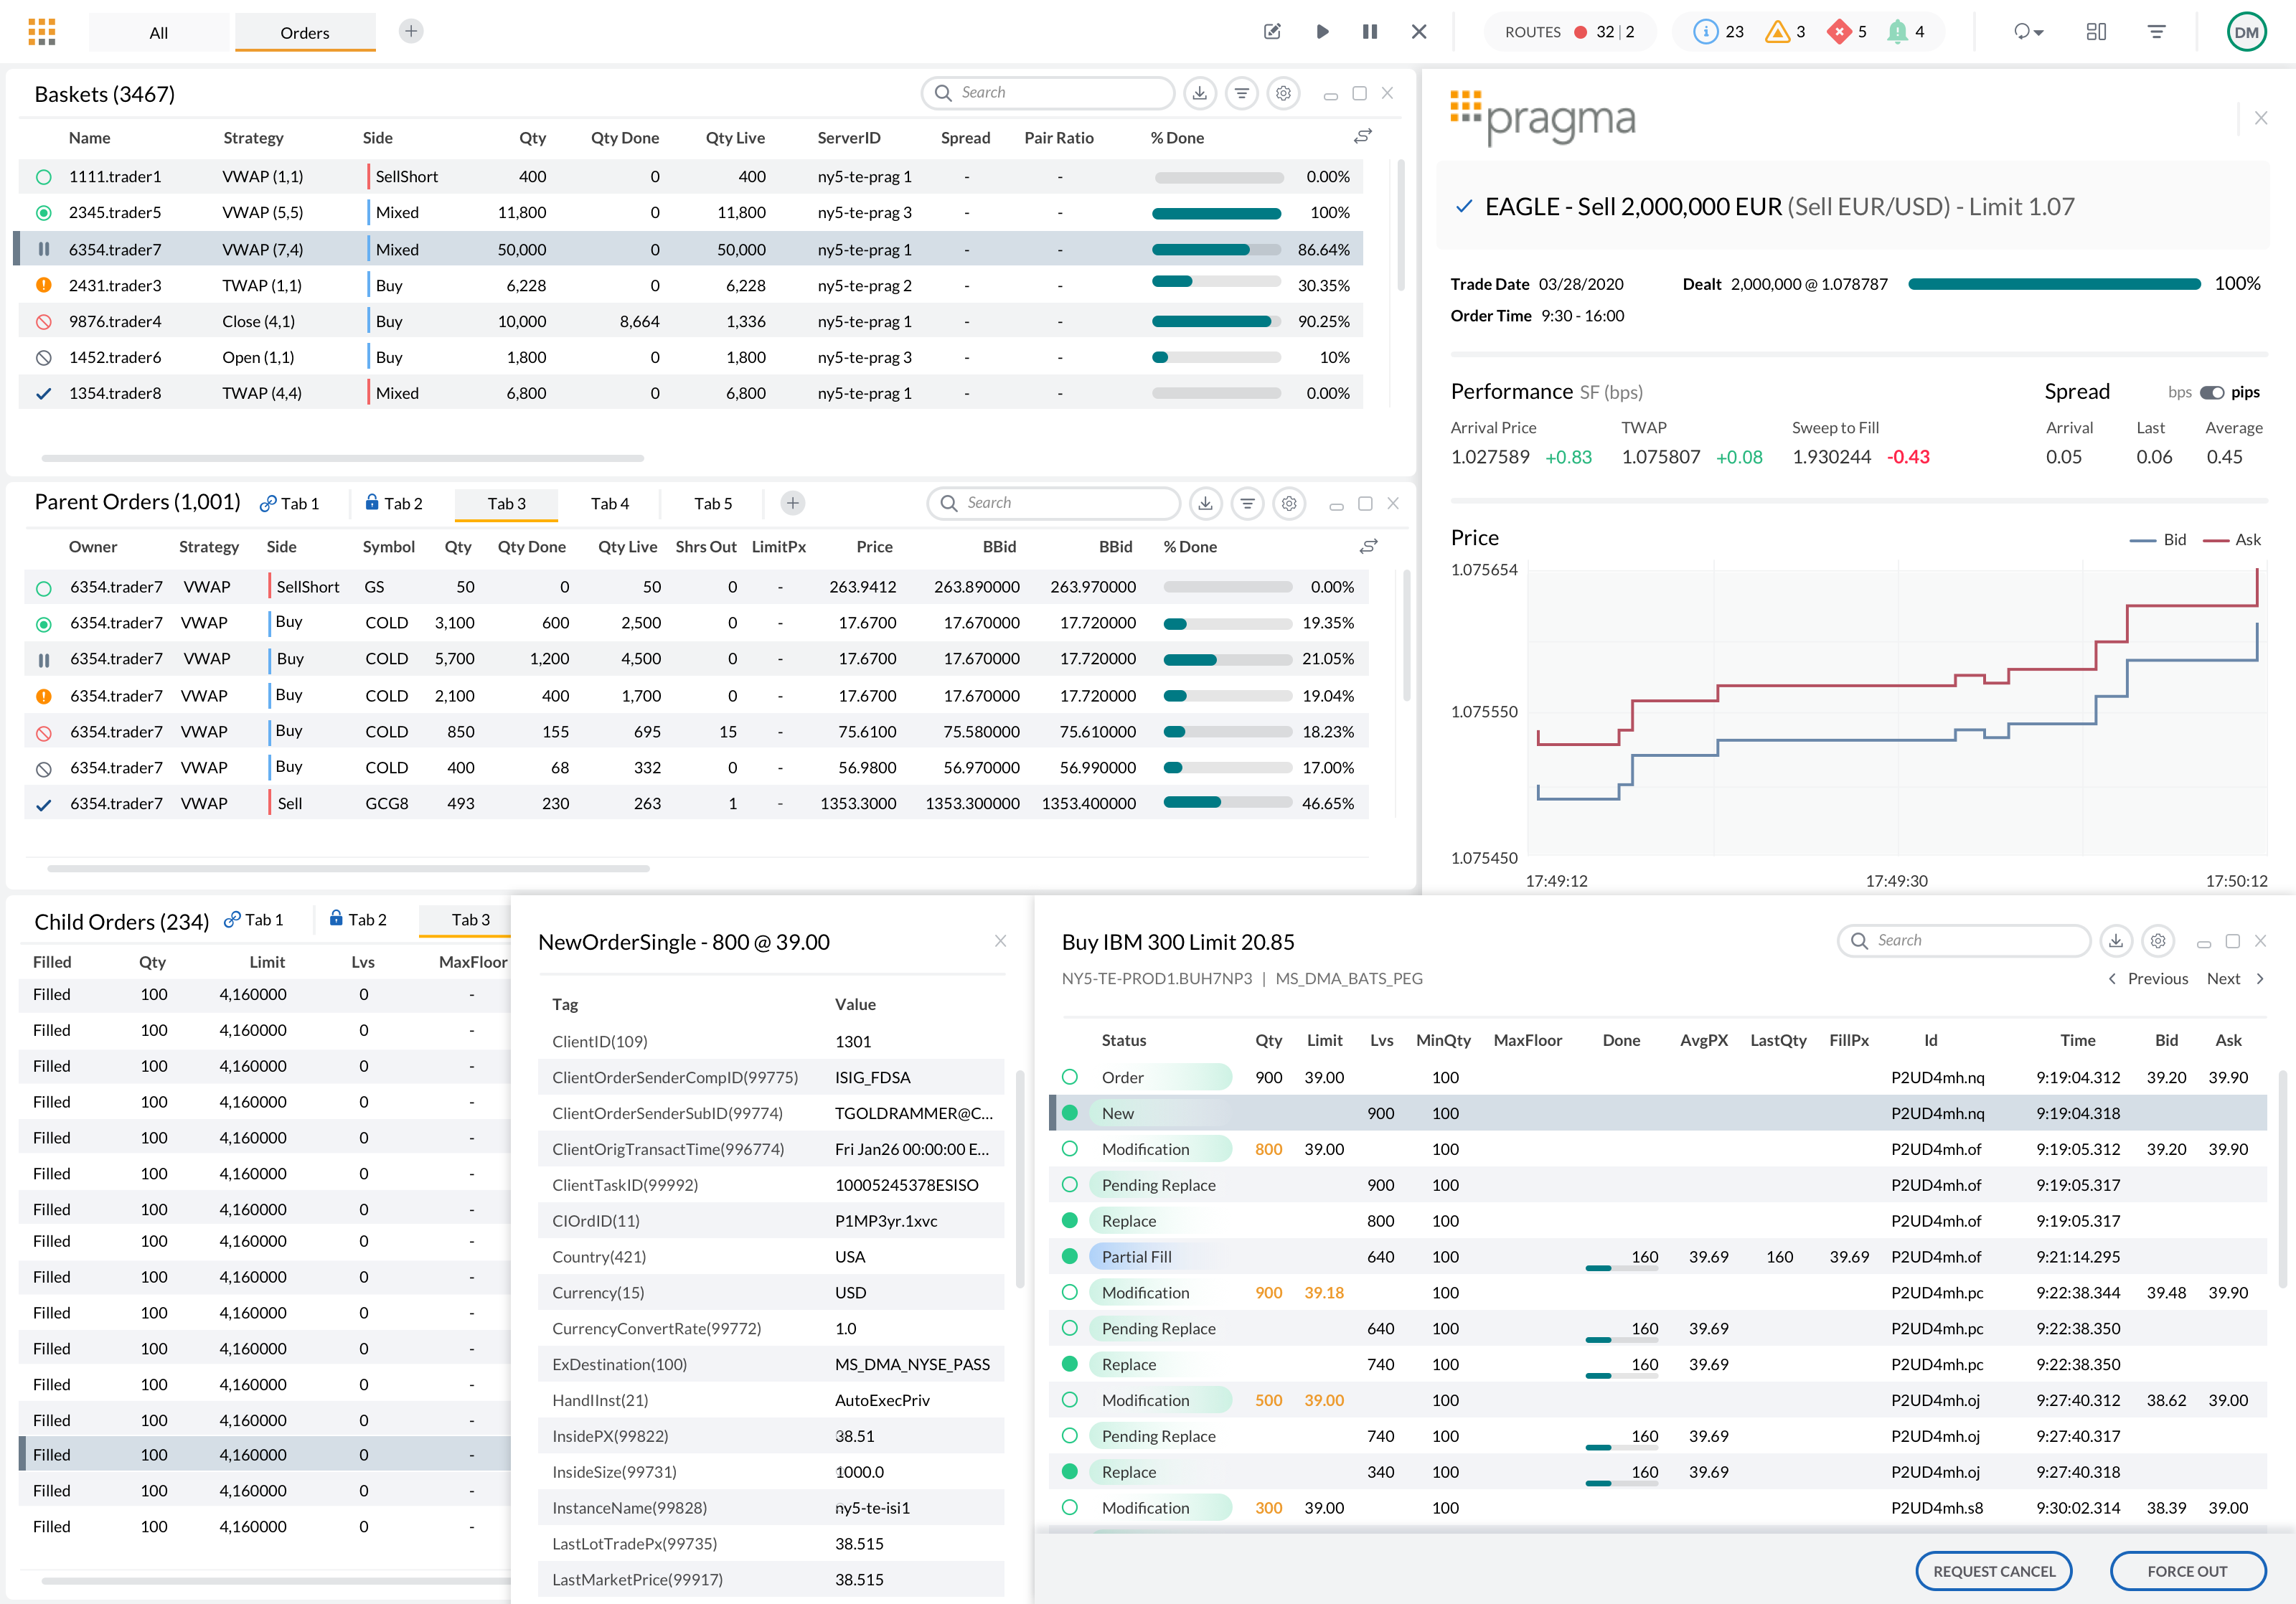Add a new Parent Orders tab
The image size is (2296, 1604).
(792, 504)
